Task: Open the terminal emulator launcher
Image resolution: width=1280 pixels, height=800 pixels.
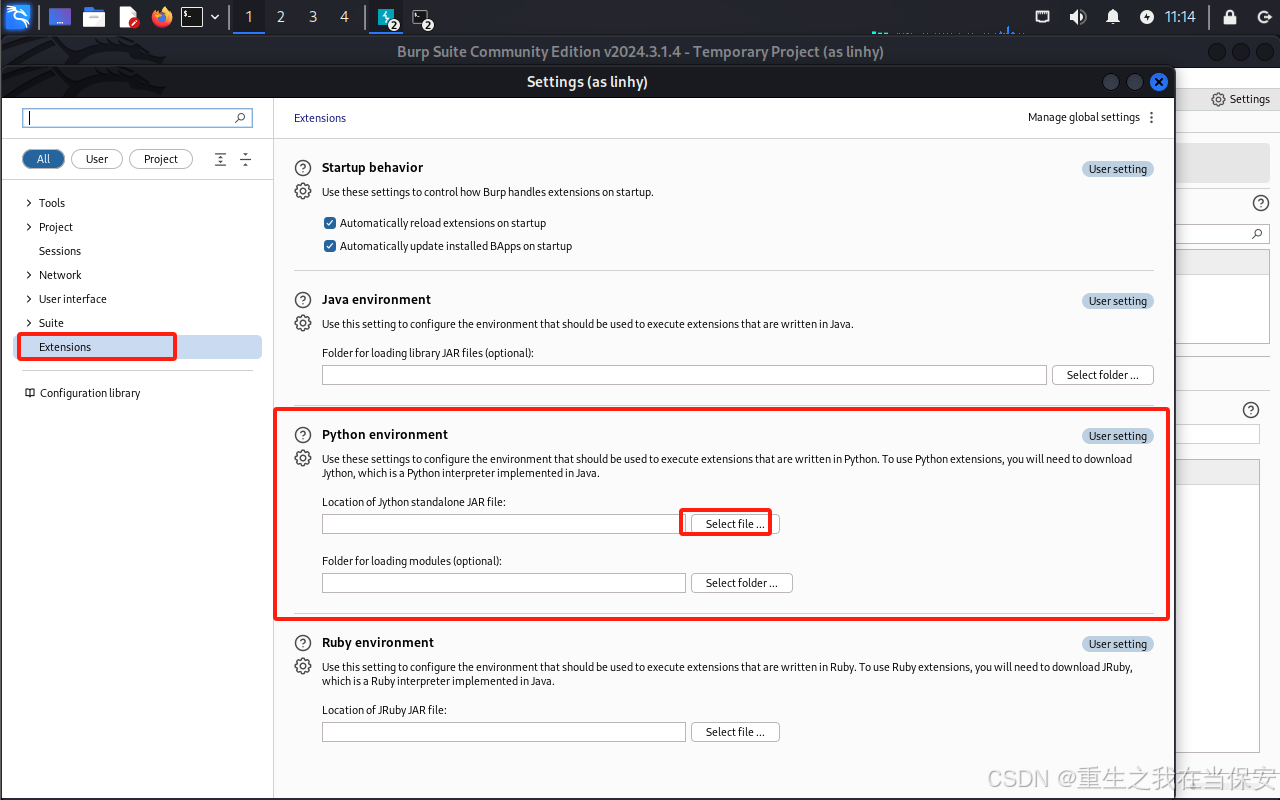Action: (192, 17)
